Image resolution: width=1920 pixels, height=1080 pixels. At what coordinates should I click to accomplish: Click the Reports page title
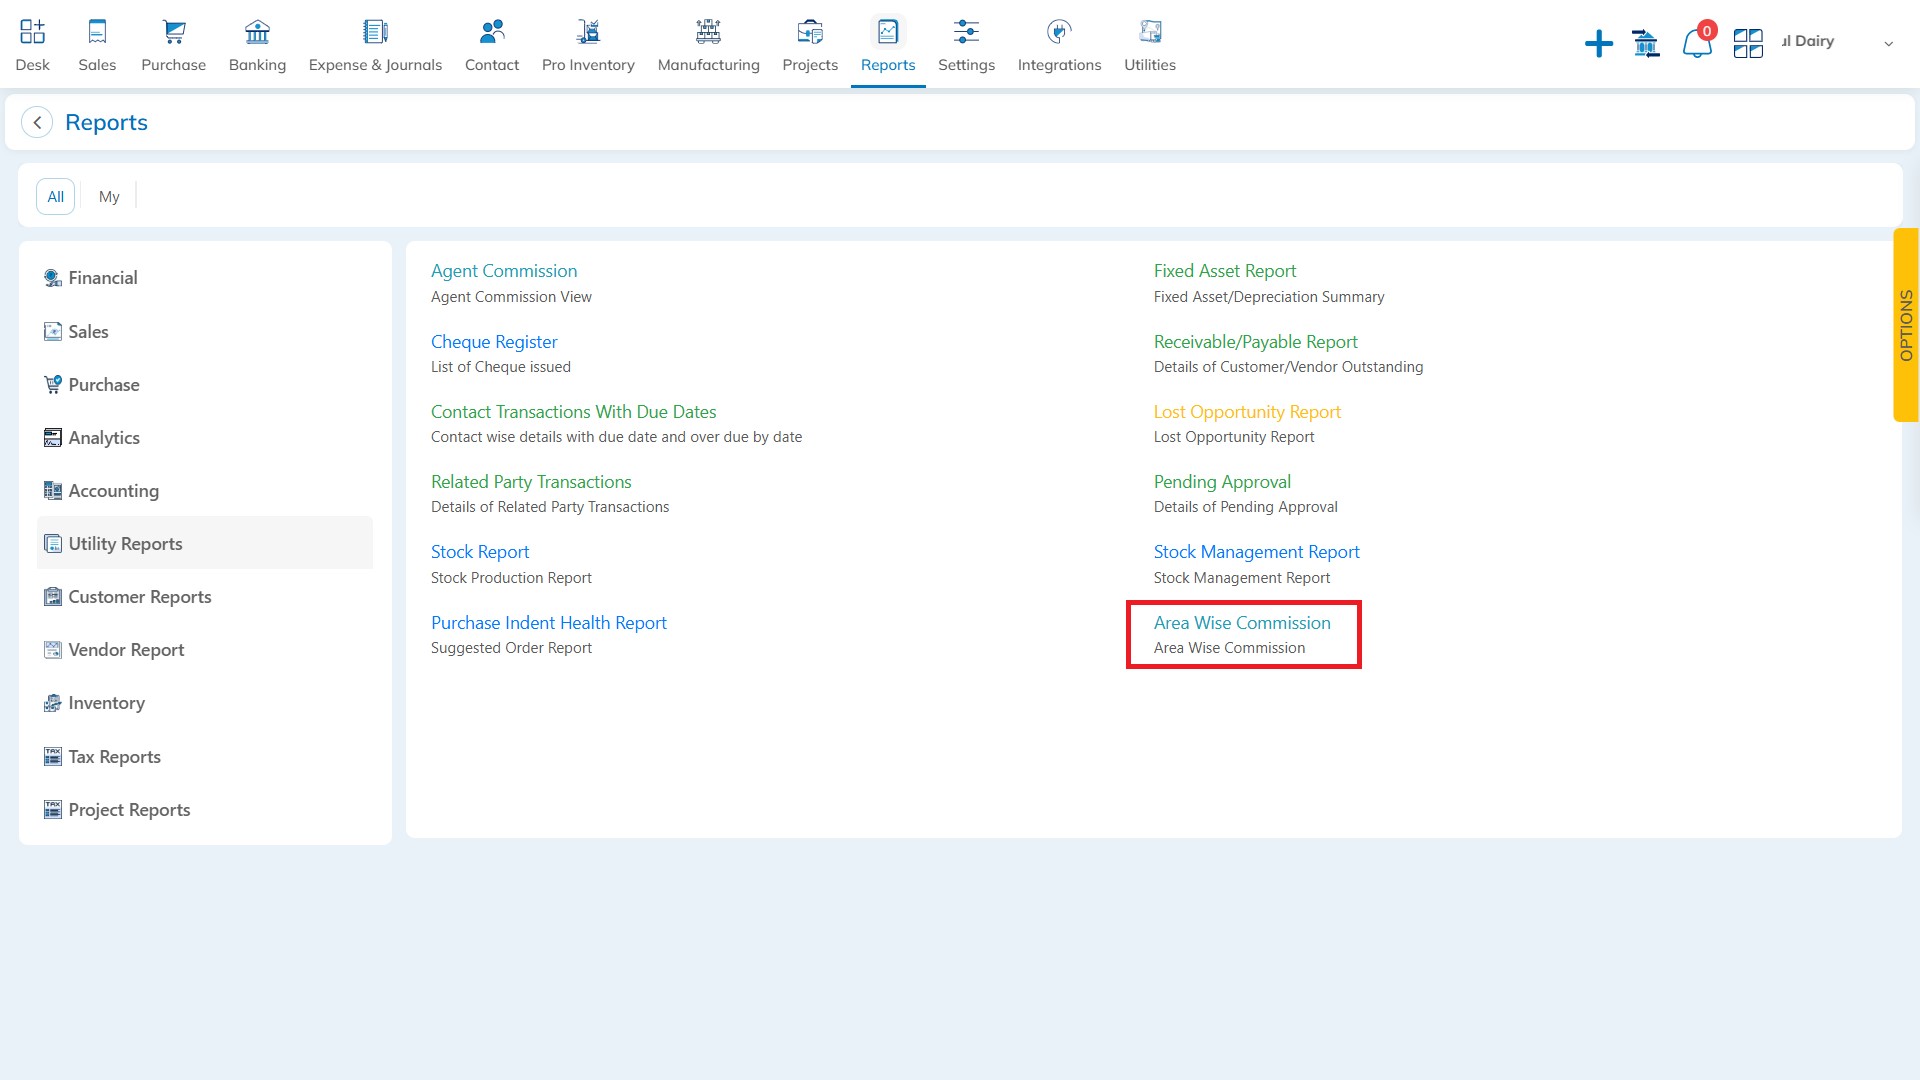(x=106, y=122)
